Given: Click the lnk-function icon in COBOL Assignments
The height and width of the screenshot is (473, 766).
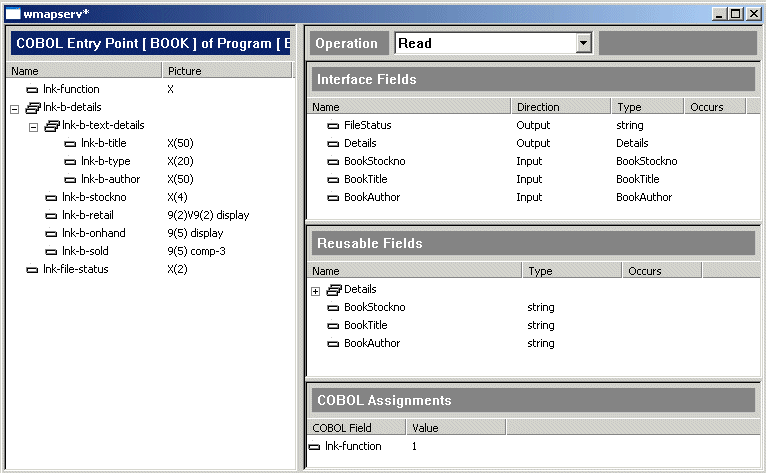Looking at the screenshot, I should (314, 447).
